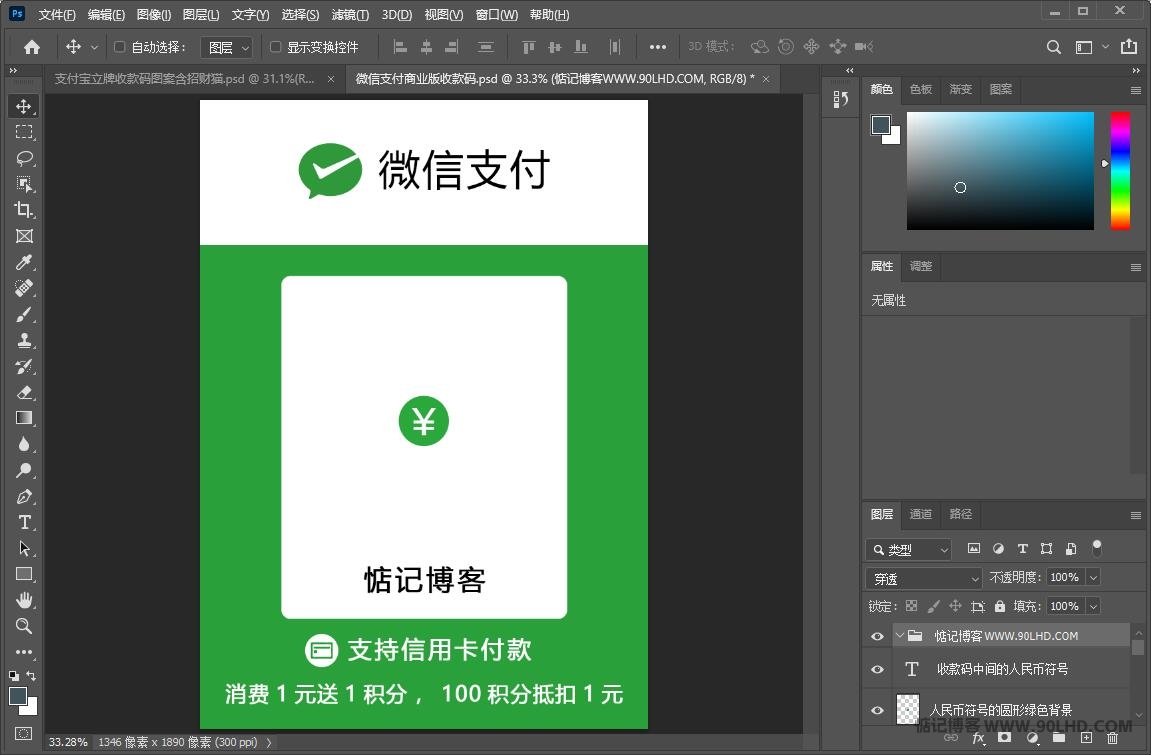The width and height of the screenshot is (1151, 755).
Task: Swap foreground and background colors
Action: tap(31, 675)
